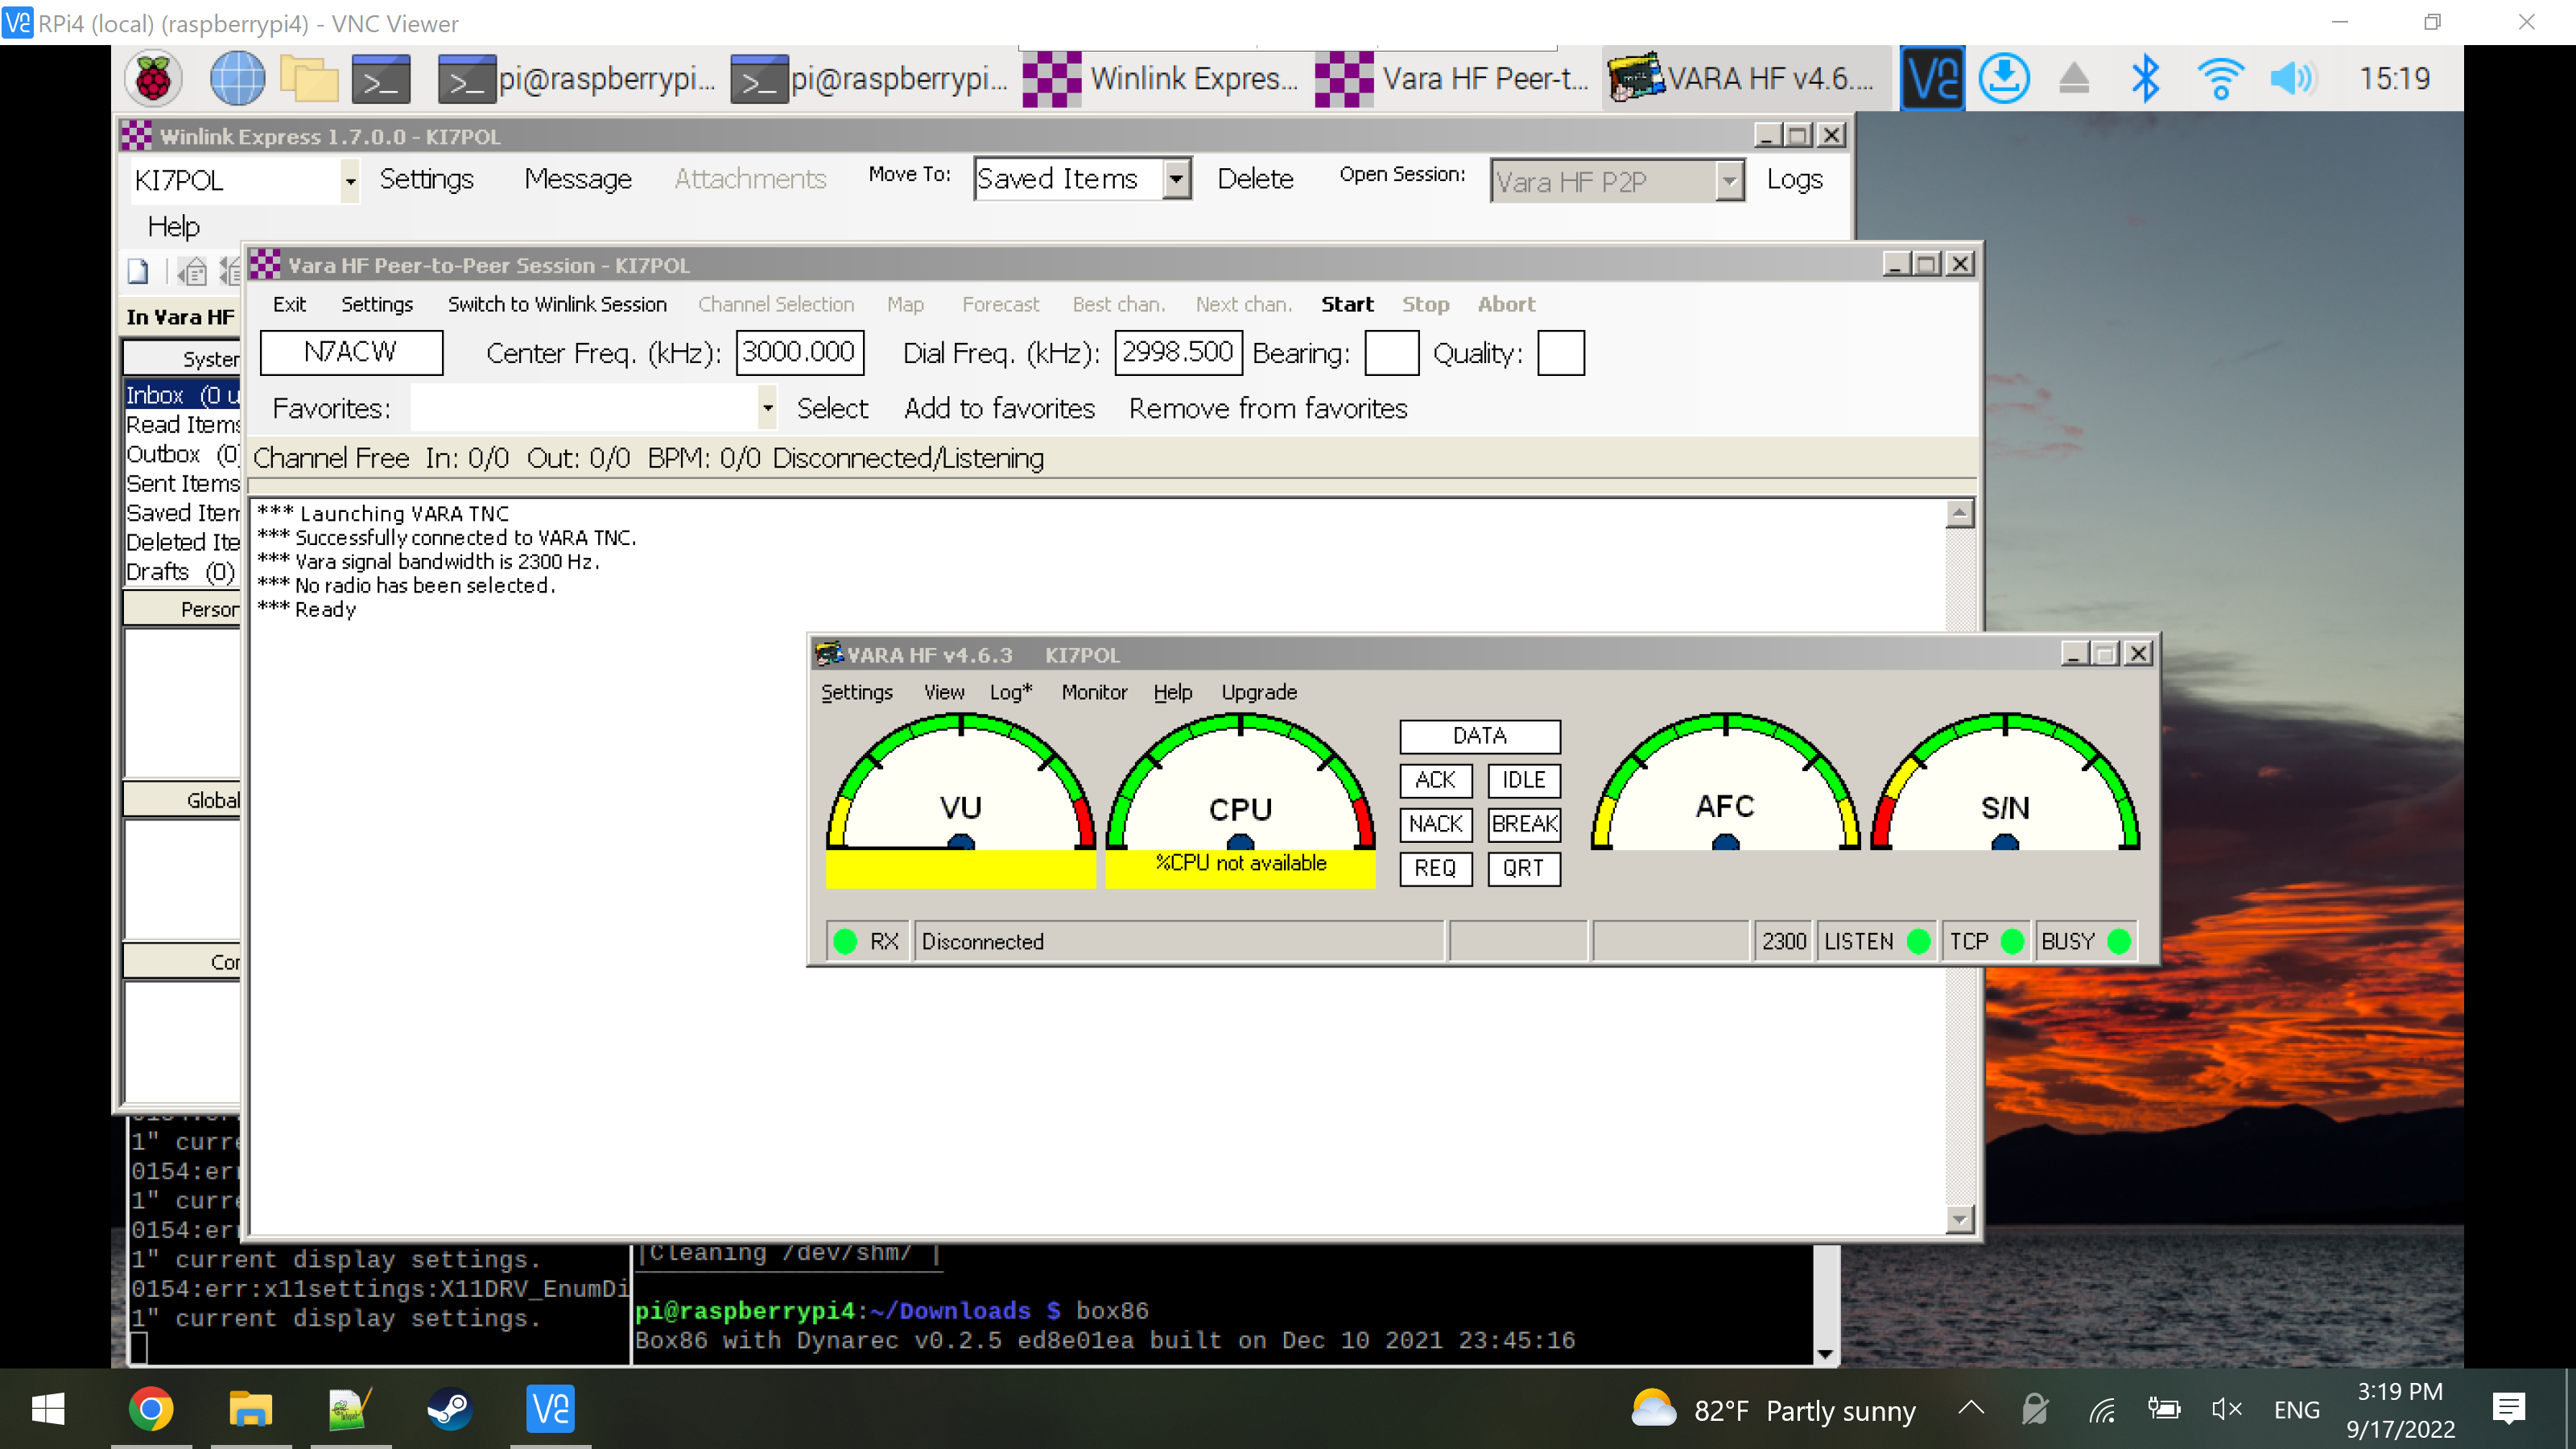Click Start in the Peer-to-Peer session
The width and height of the screenshot is (2576, 1449).
click(x=1347, y=304)
